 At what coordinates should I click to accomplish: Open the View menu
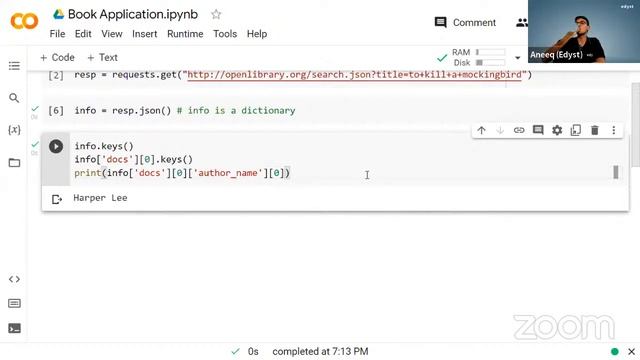click(x=112, y=34)
